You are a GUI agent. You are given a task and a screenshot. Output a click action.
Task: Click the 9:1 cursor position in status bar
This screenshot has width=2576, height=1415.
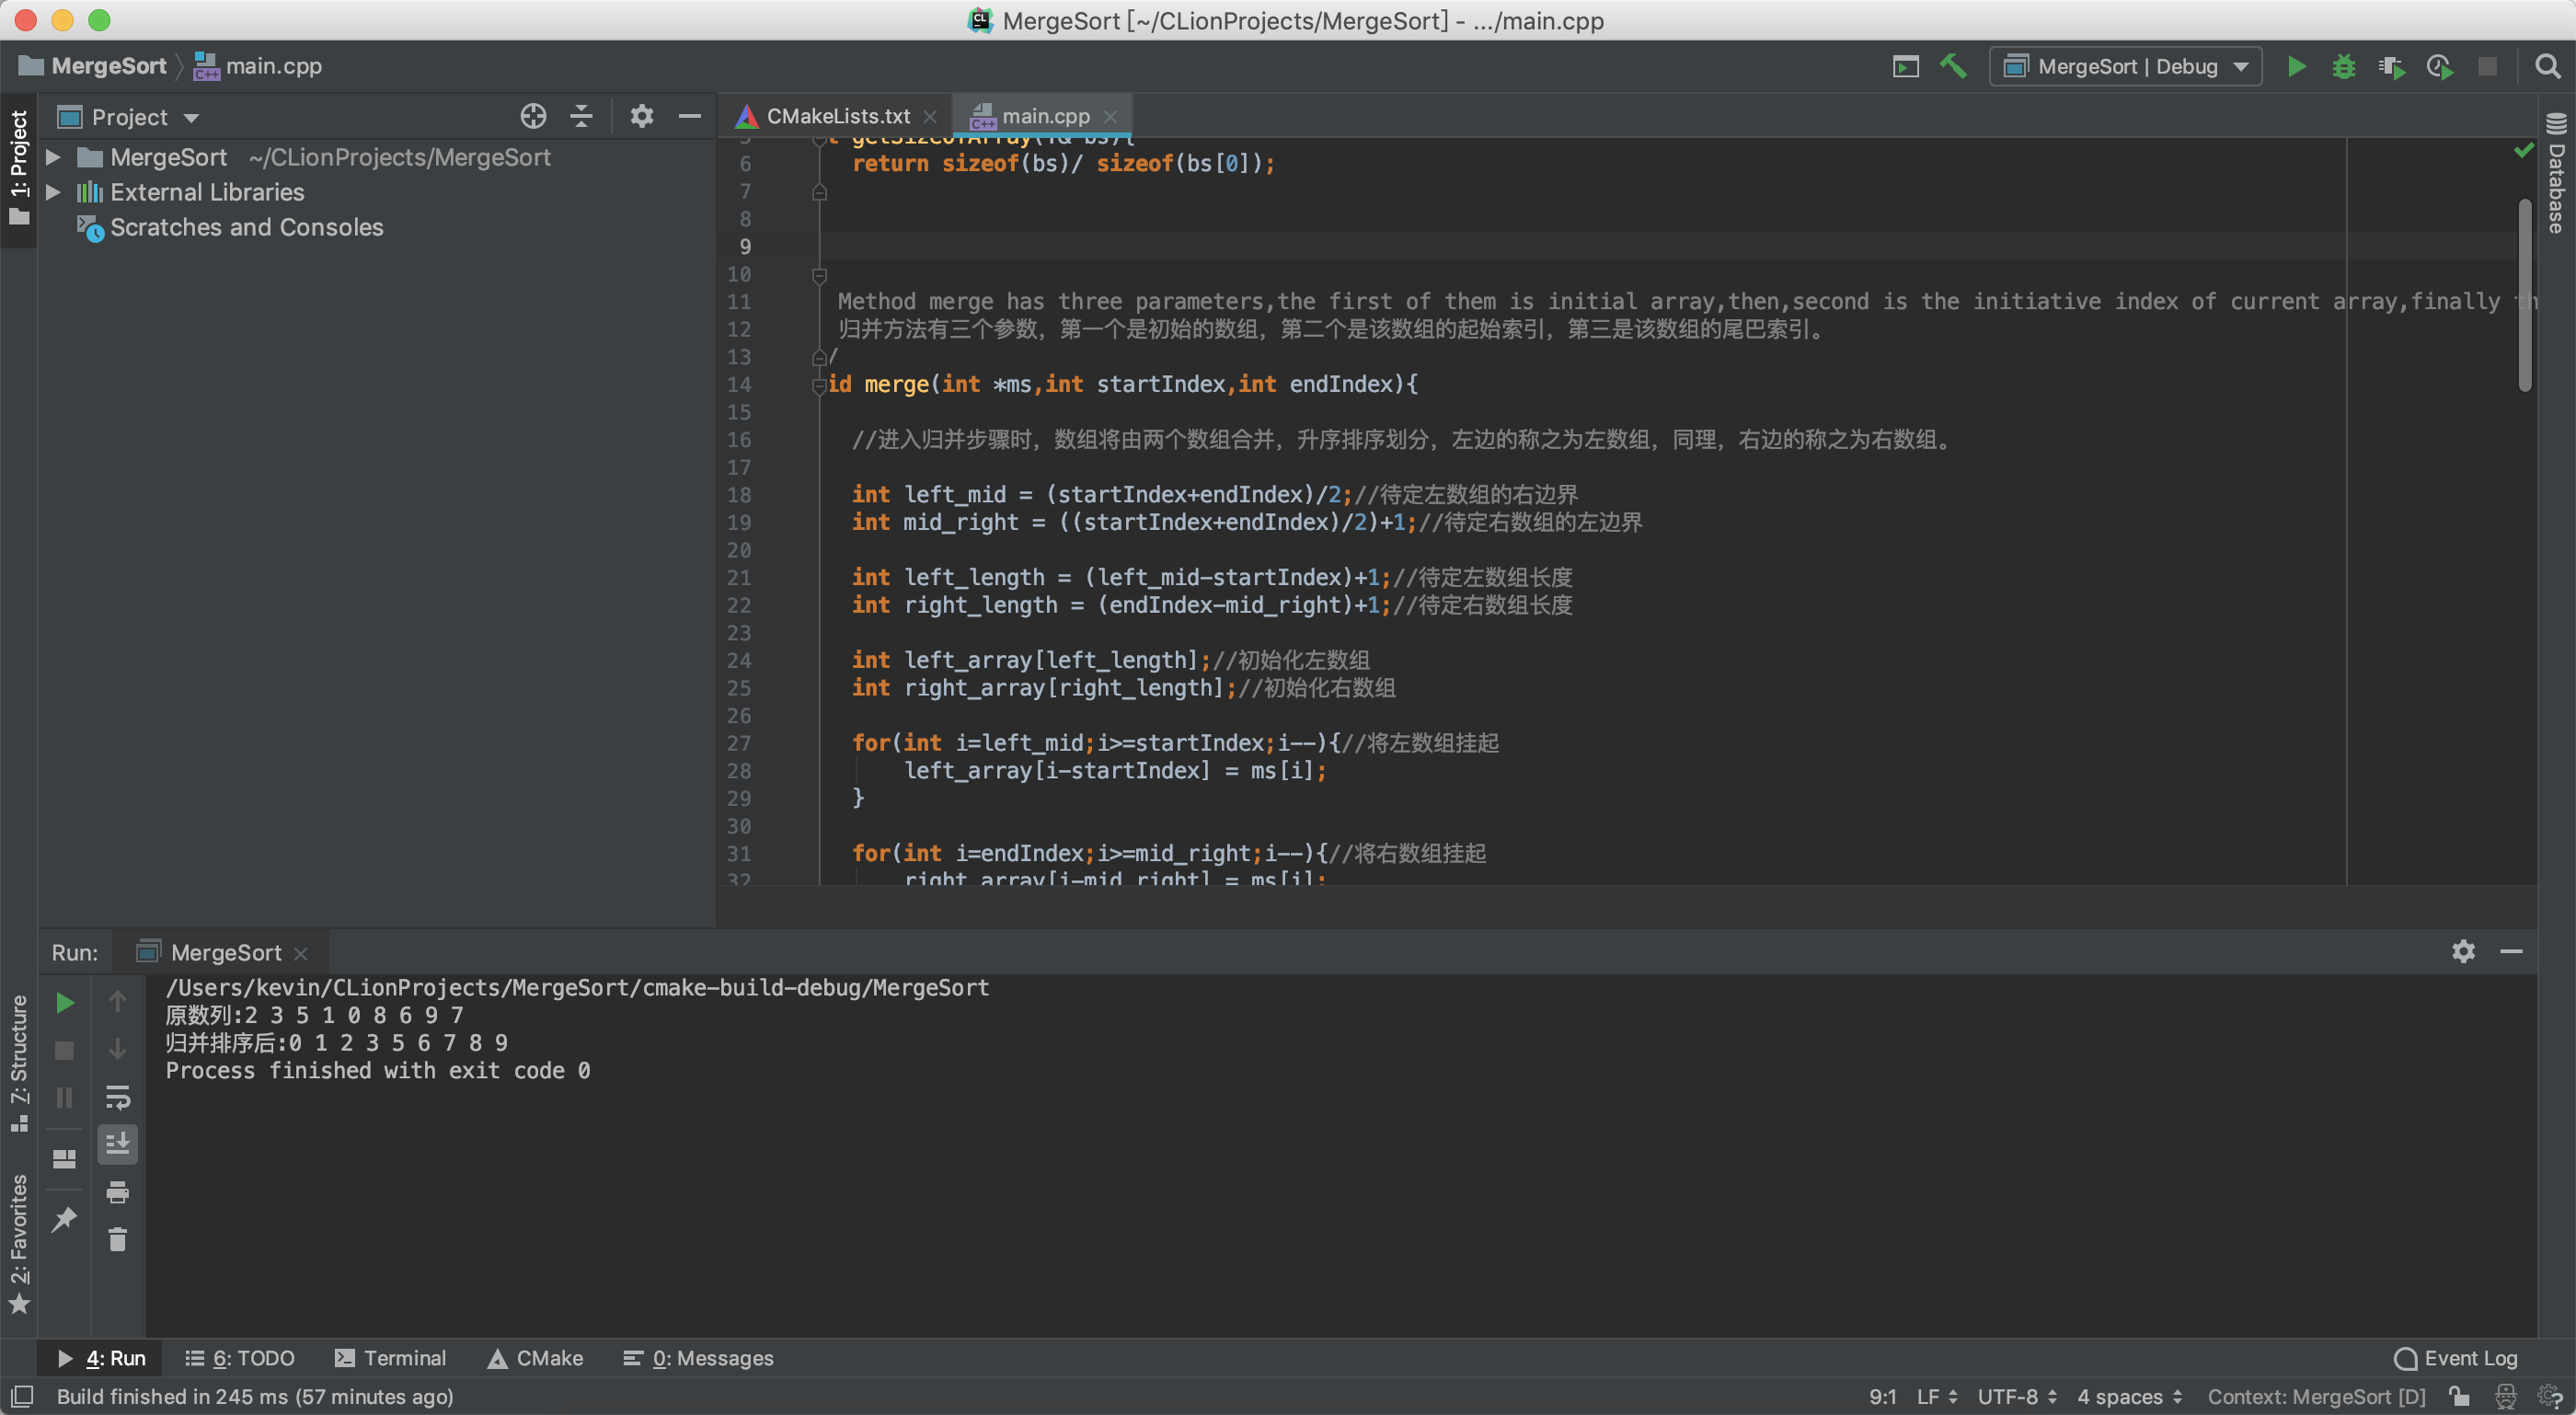1882,1396
